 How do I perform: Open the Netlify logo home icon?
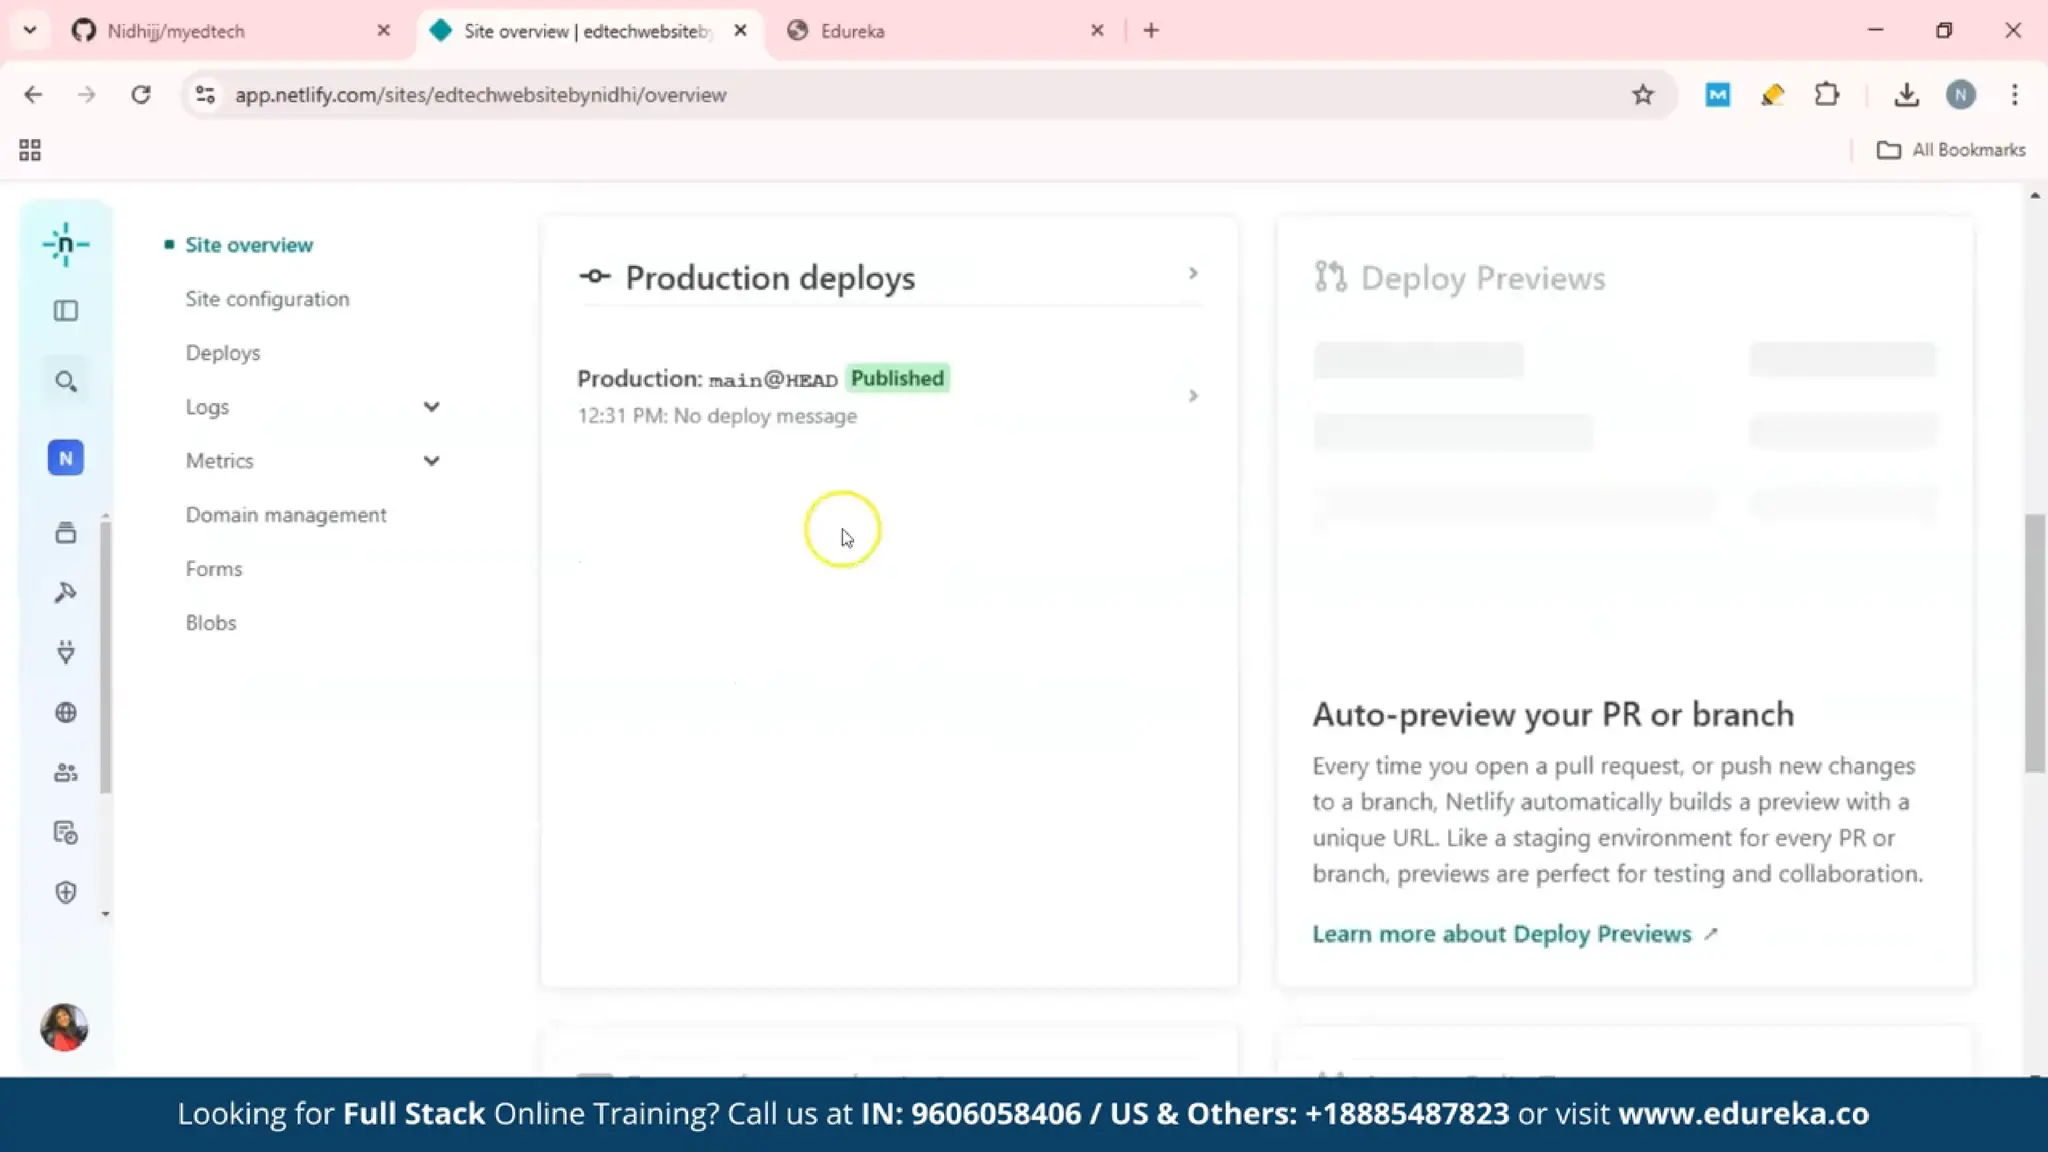[66, 245]
